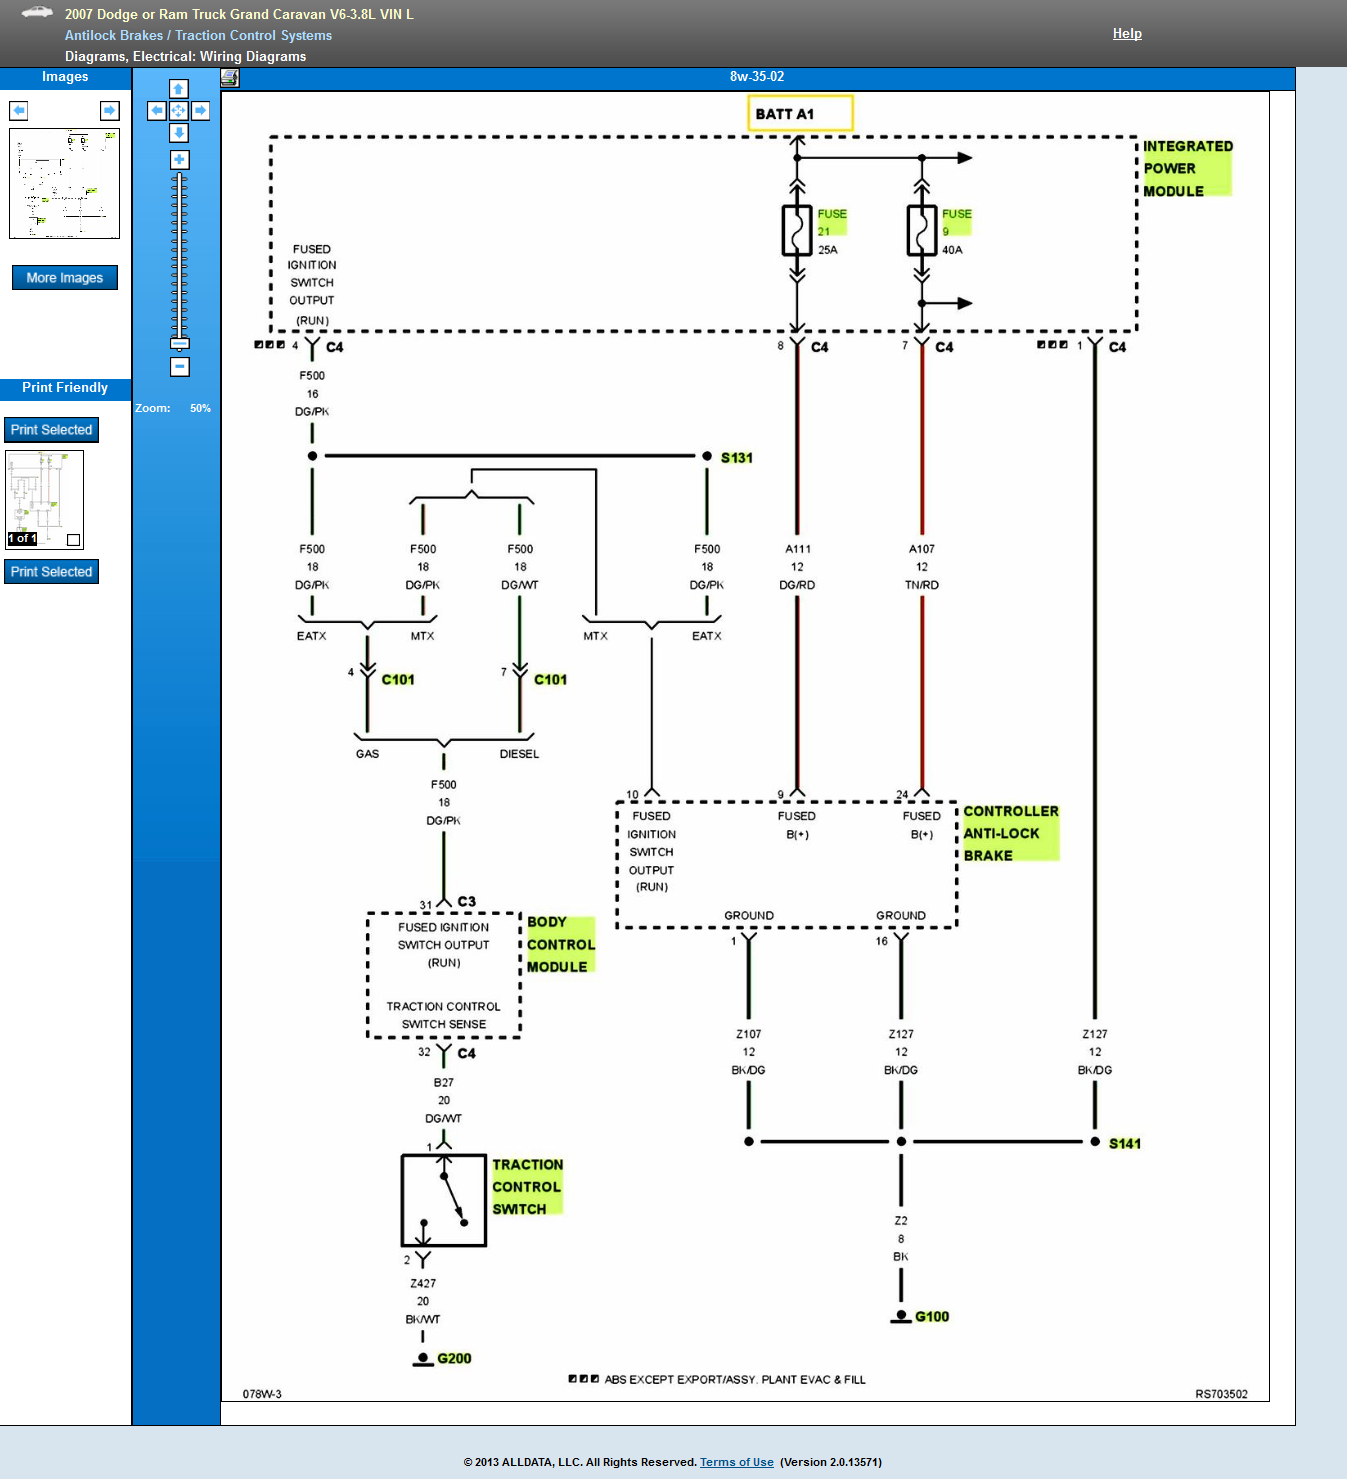Pan the diagram left
The width and height of the screenshot is (1347, 1479).
157,111
